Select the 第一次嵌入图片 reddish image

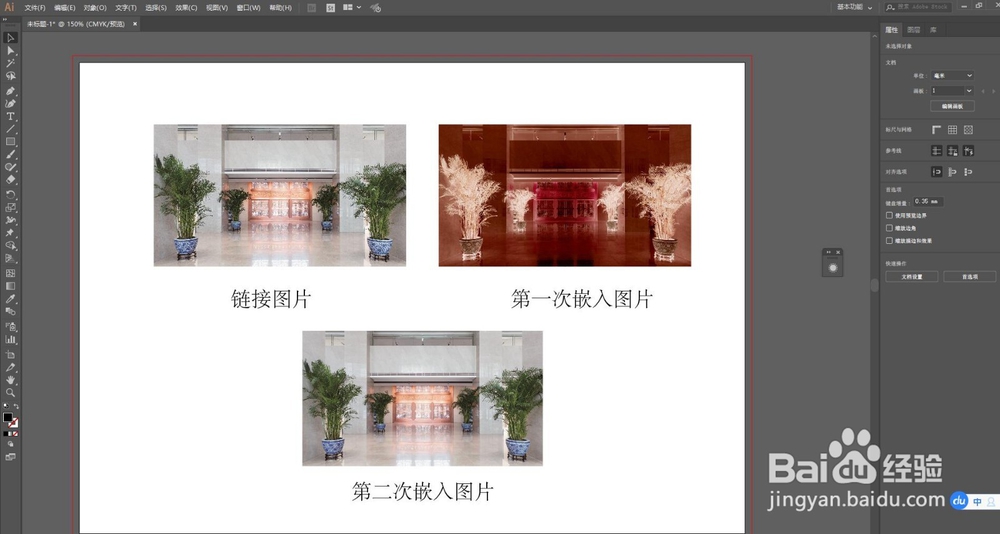pyautogui.click(x=564, y=195)
